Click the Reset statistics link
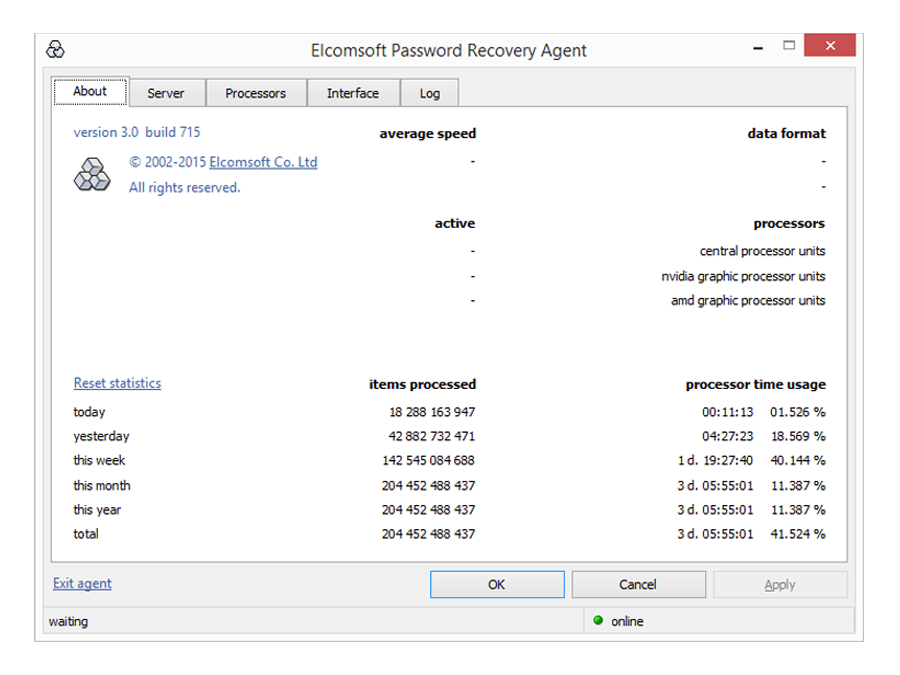This screenshot has height=675, width=900. [x=117, y=383]
